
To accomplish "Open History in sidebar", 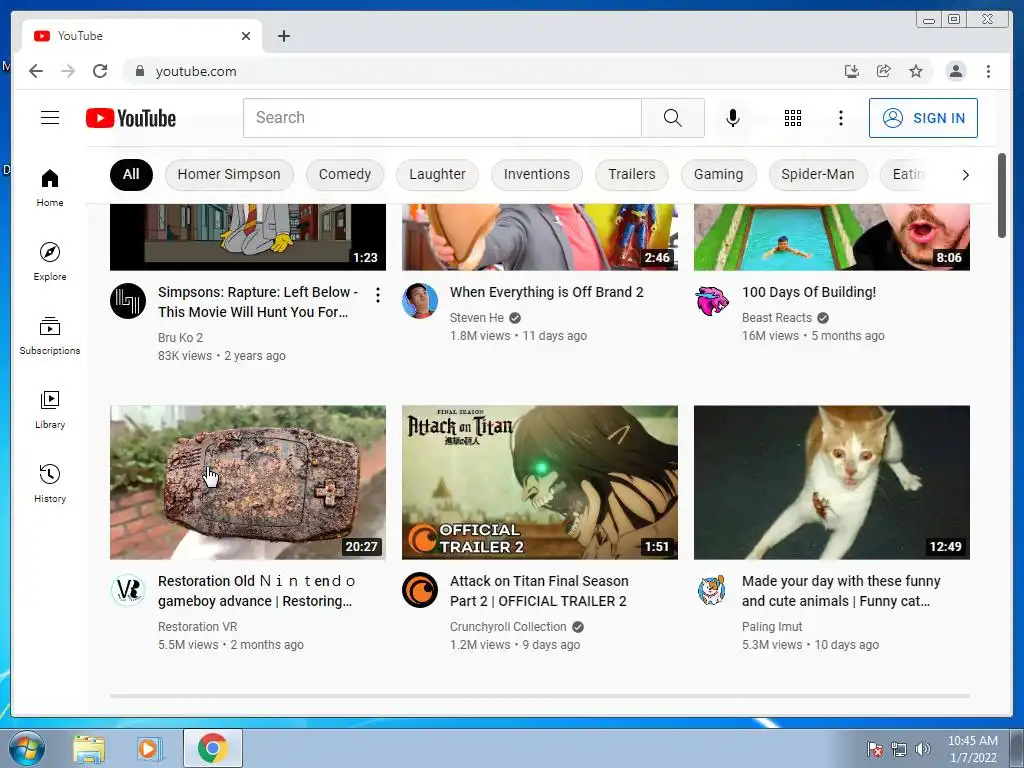I will point(50,483).
